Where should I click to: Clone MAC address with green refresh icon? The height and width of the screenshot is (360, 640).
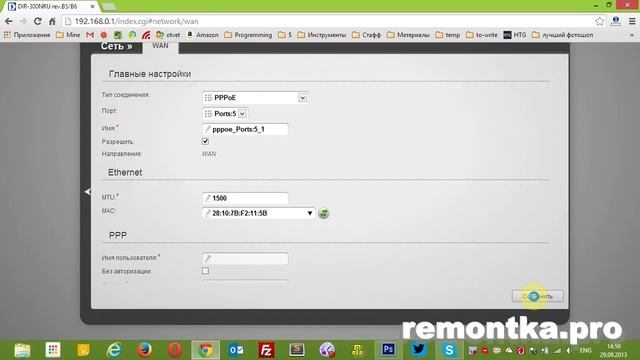pyautogui.click(x=324, y=213)
